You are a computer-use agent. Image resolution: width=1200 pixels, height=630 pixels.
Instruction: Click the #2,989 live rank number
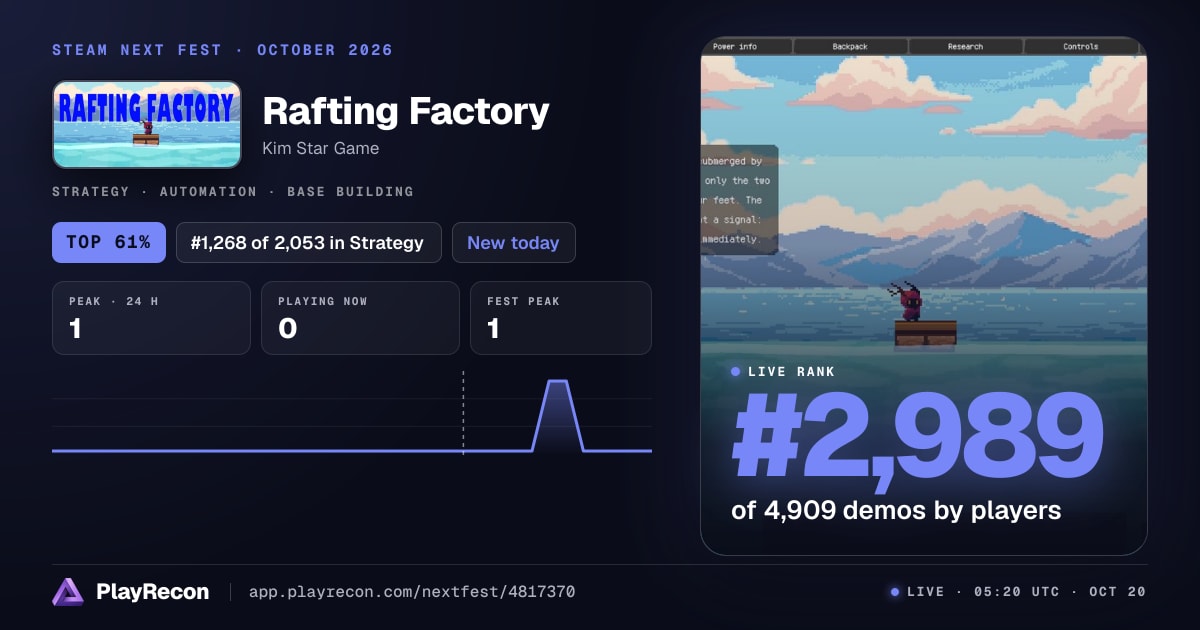point(918,435)
